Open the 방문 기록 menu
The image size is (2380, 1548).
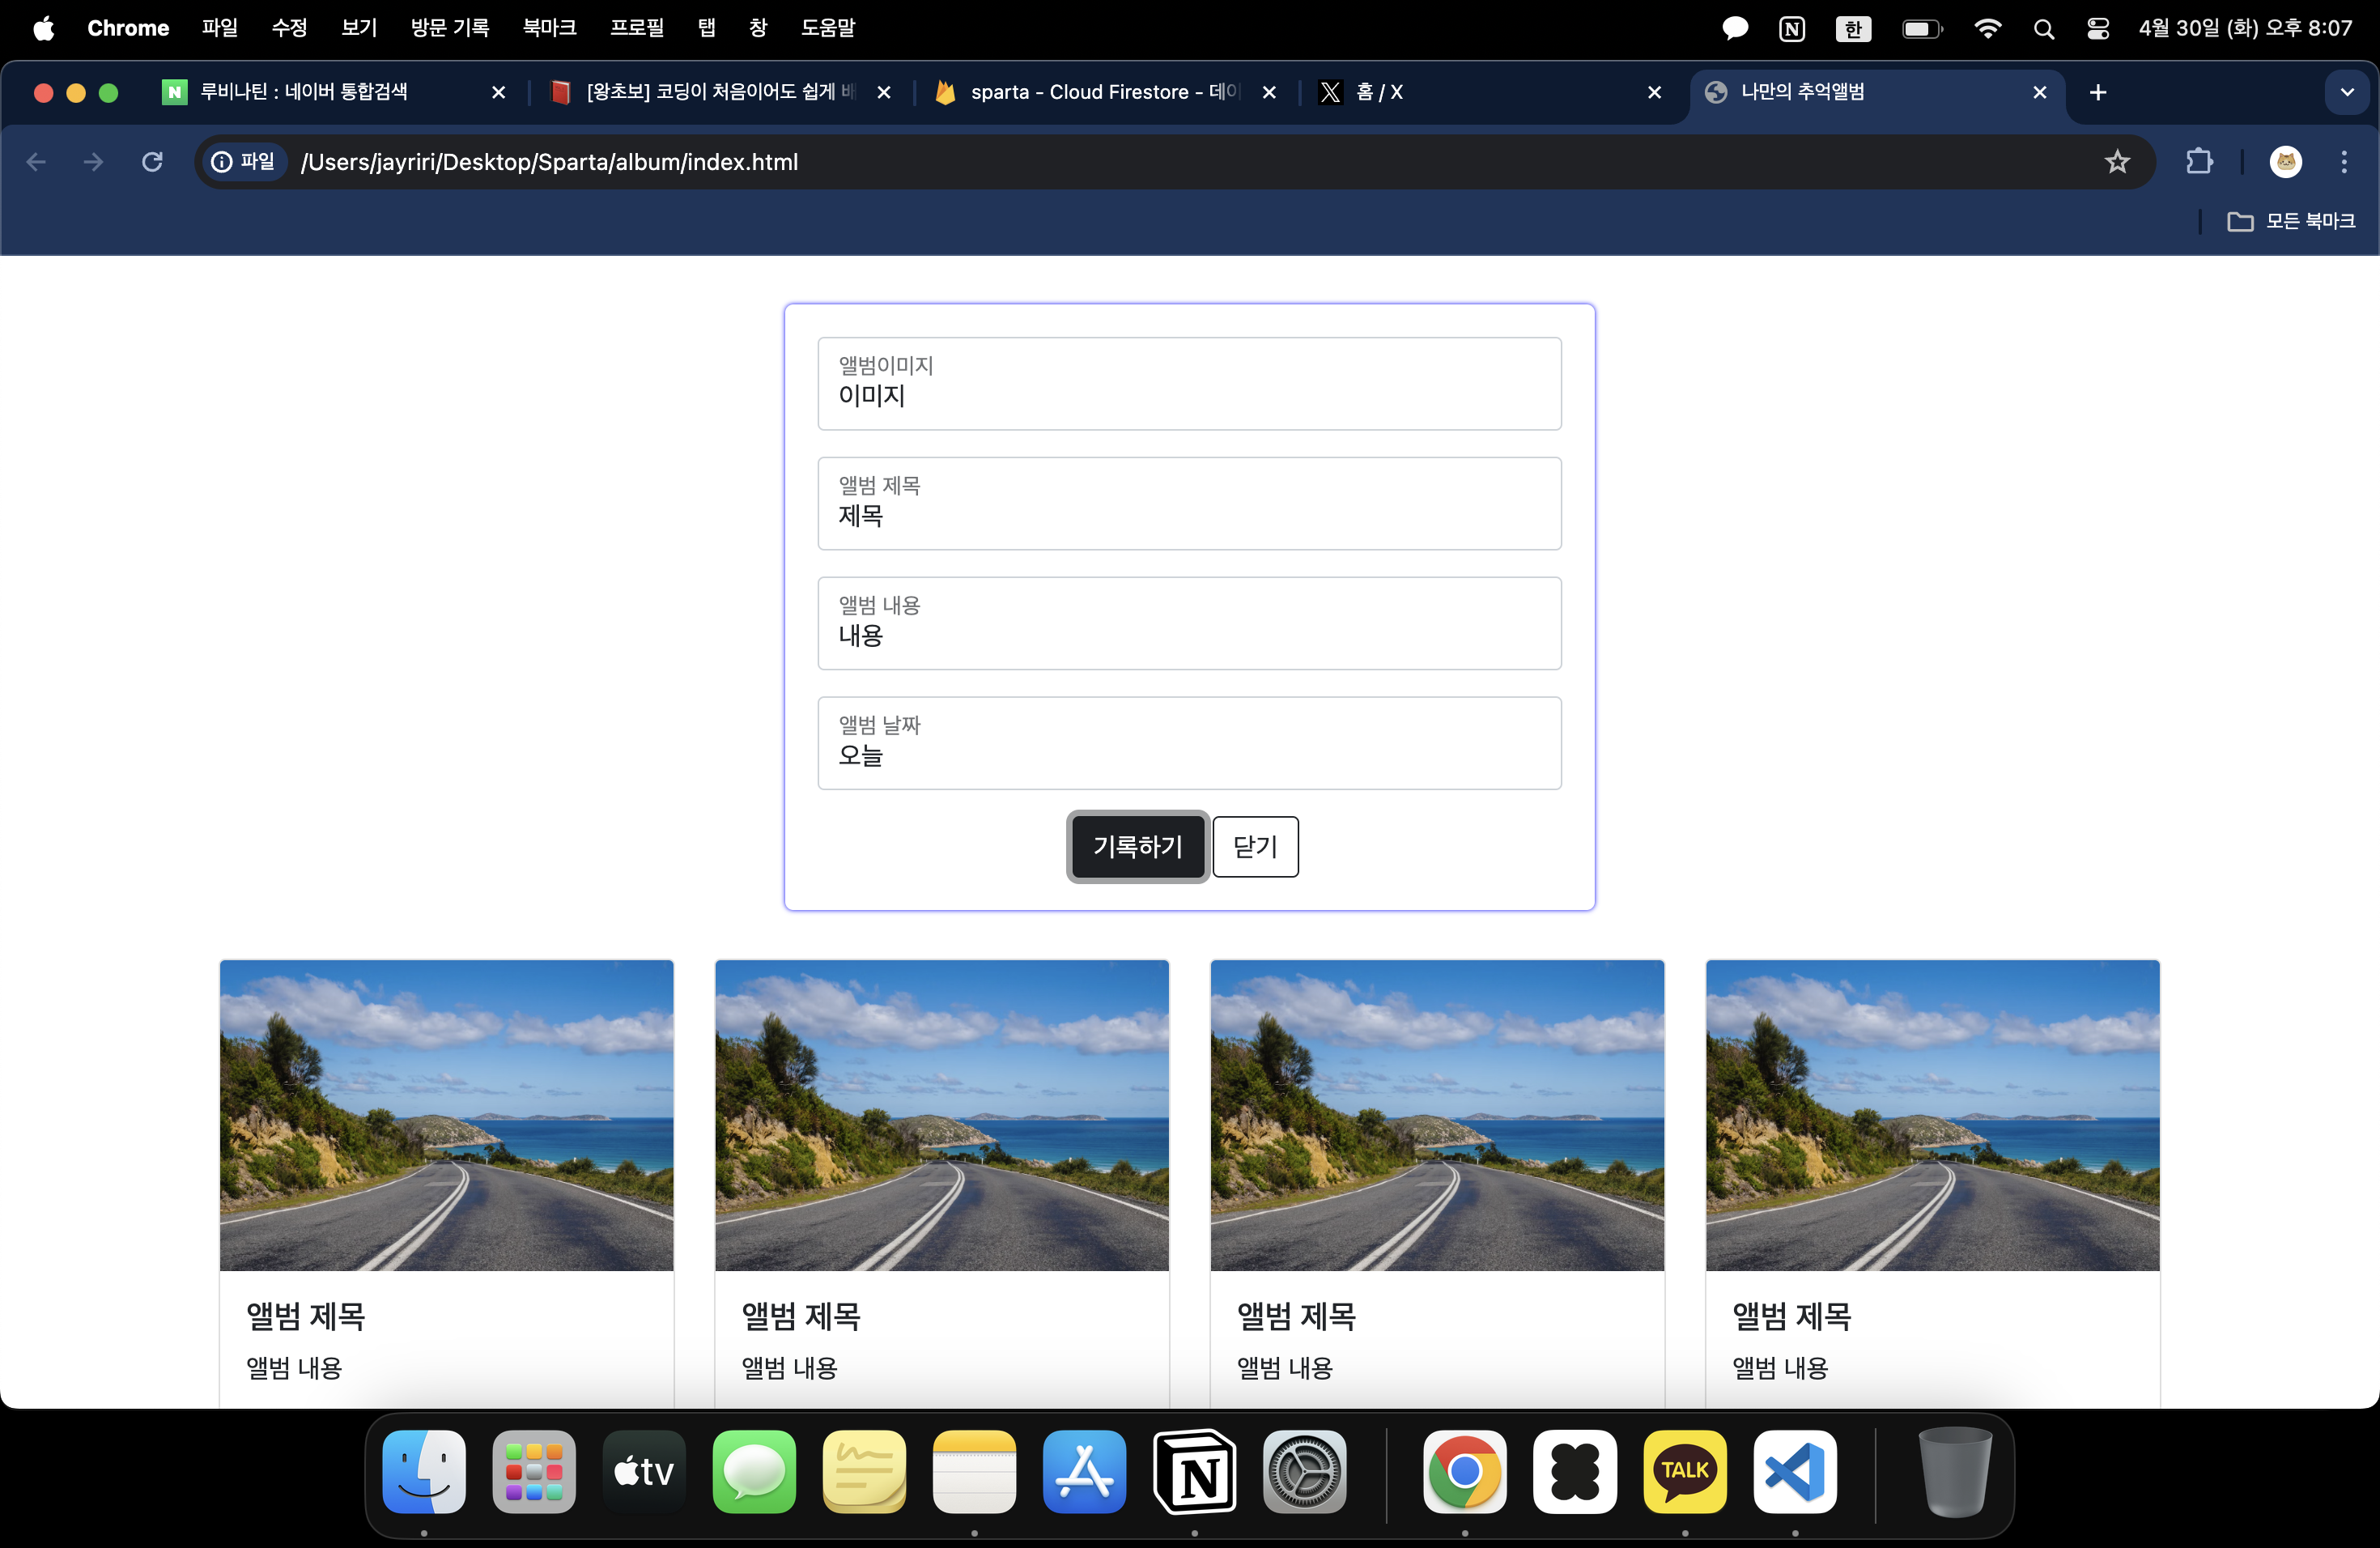coord(450,28)
